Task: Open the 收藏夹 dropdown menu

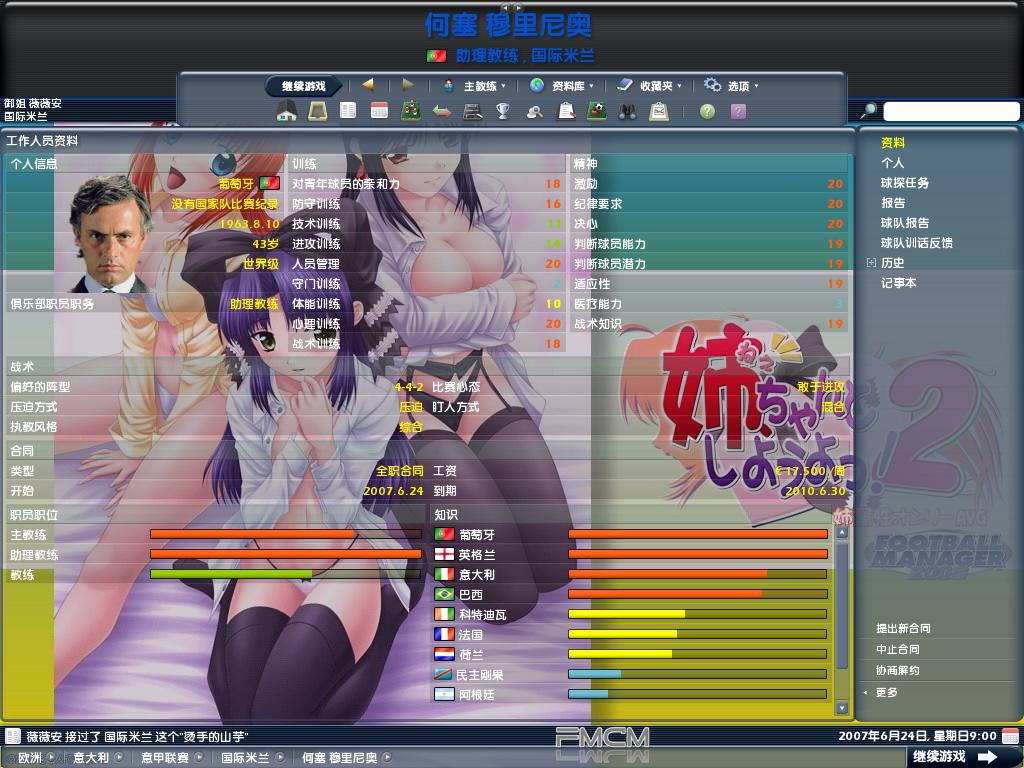Action: pyautogui.click(x=660, y=86)
